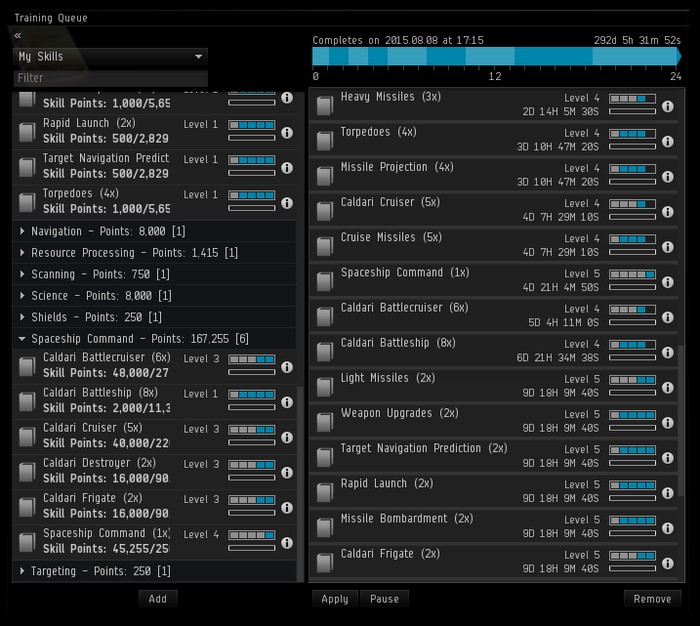Click the Completes on 2015.08.08 text

click(398, 40)
